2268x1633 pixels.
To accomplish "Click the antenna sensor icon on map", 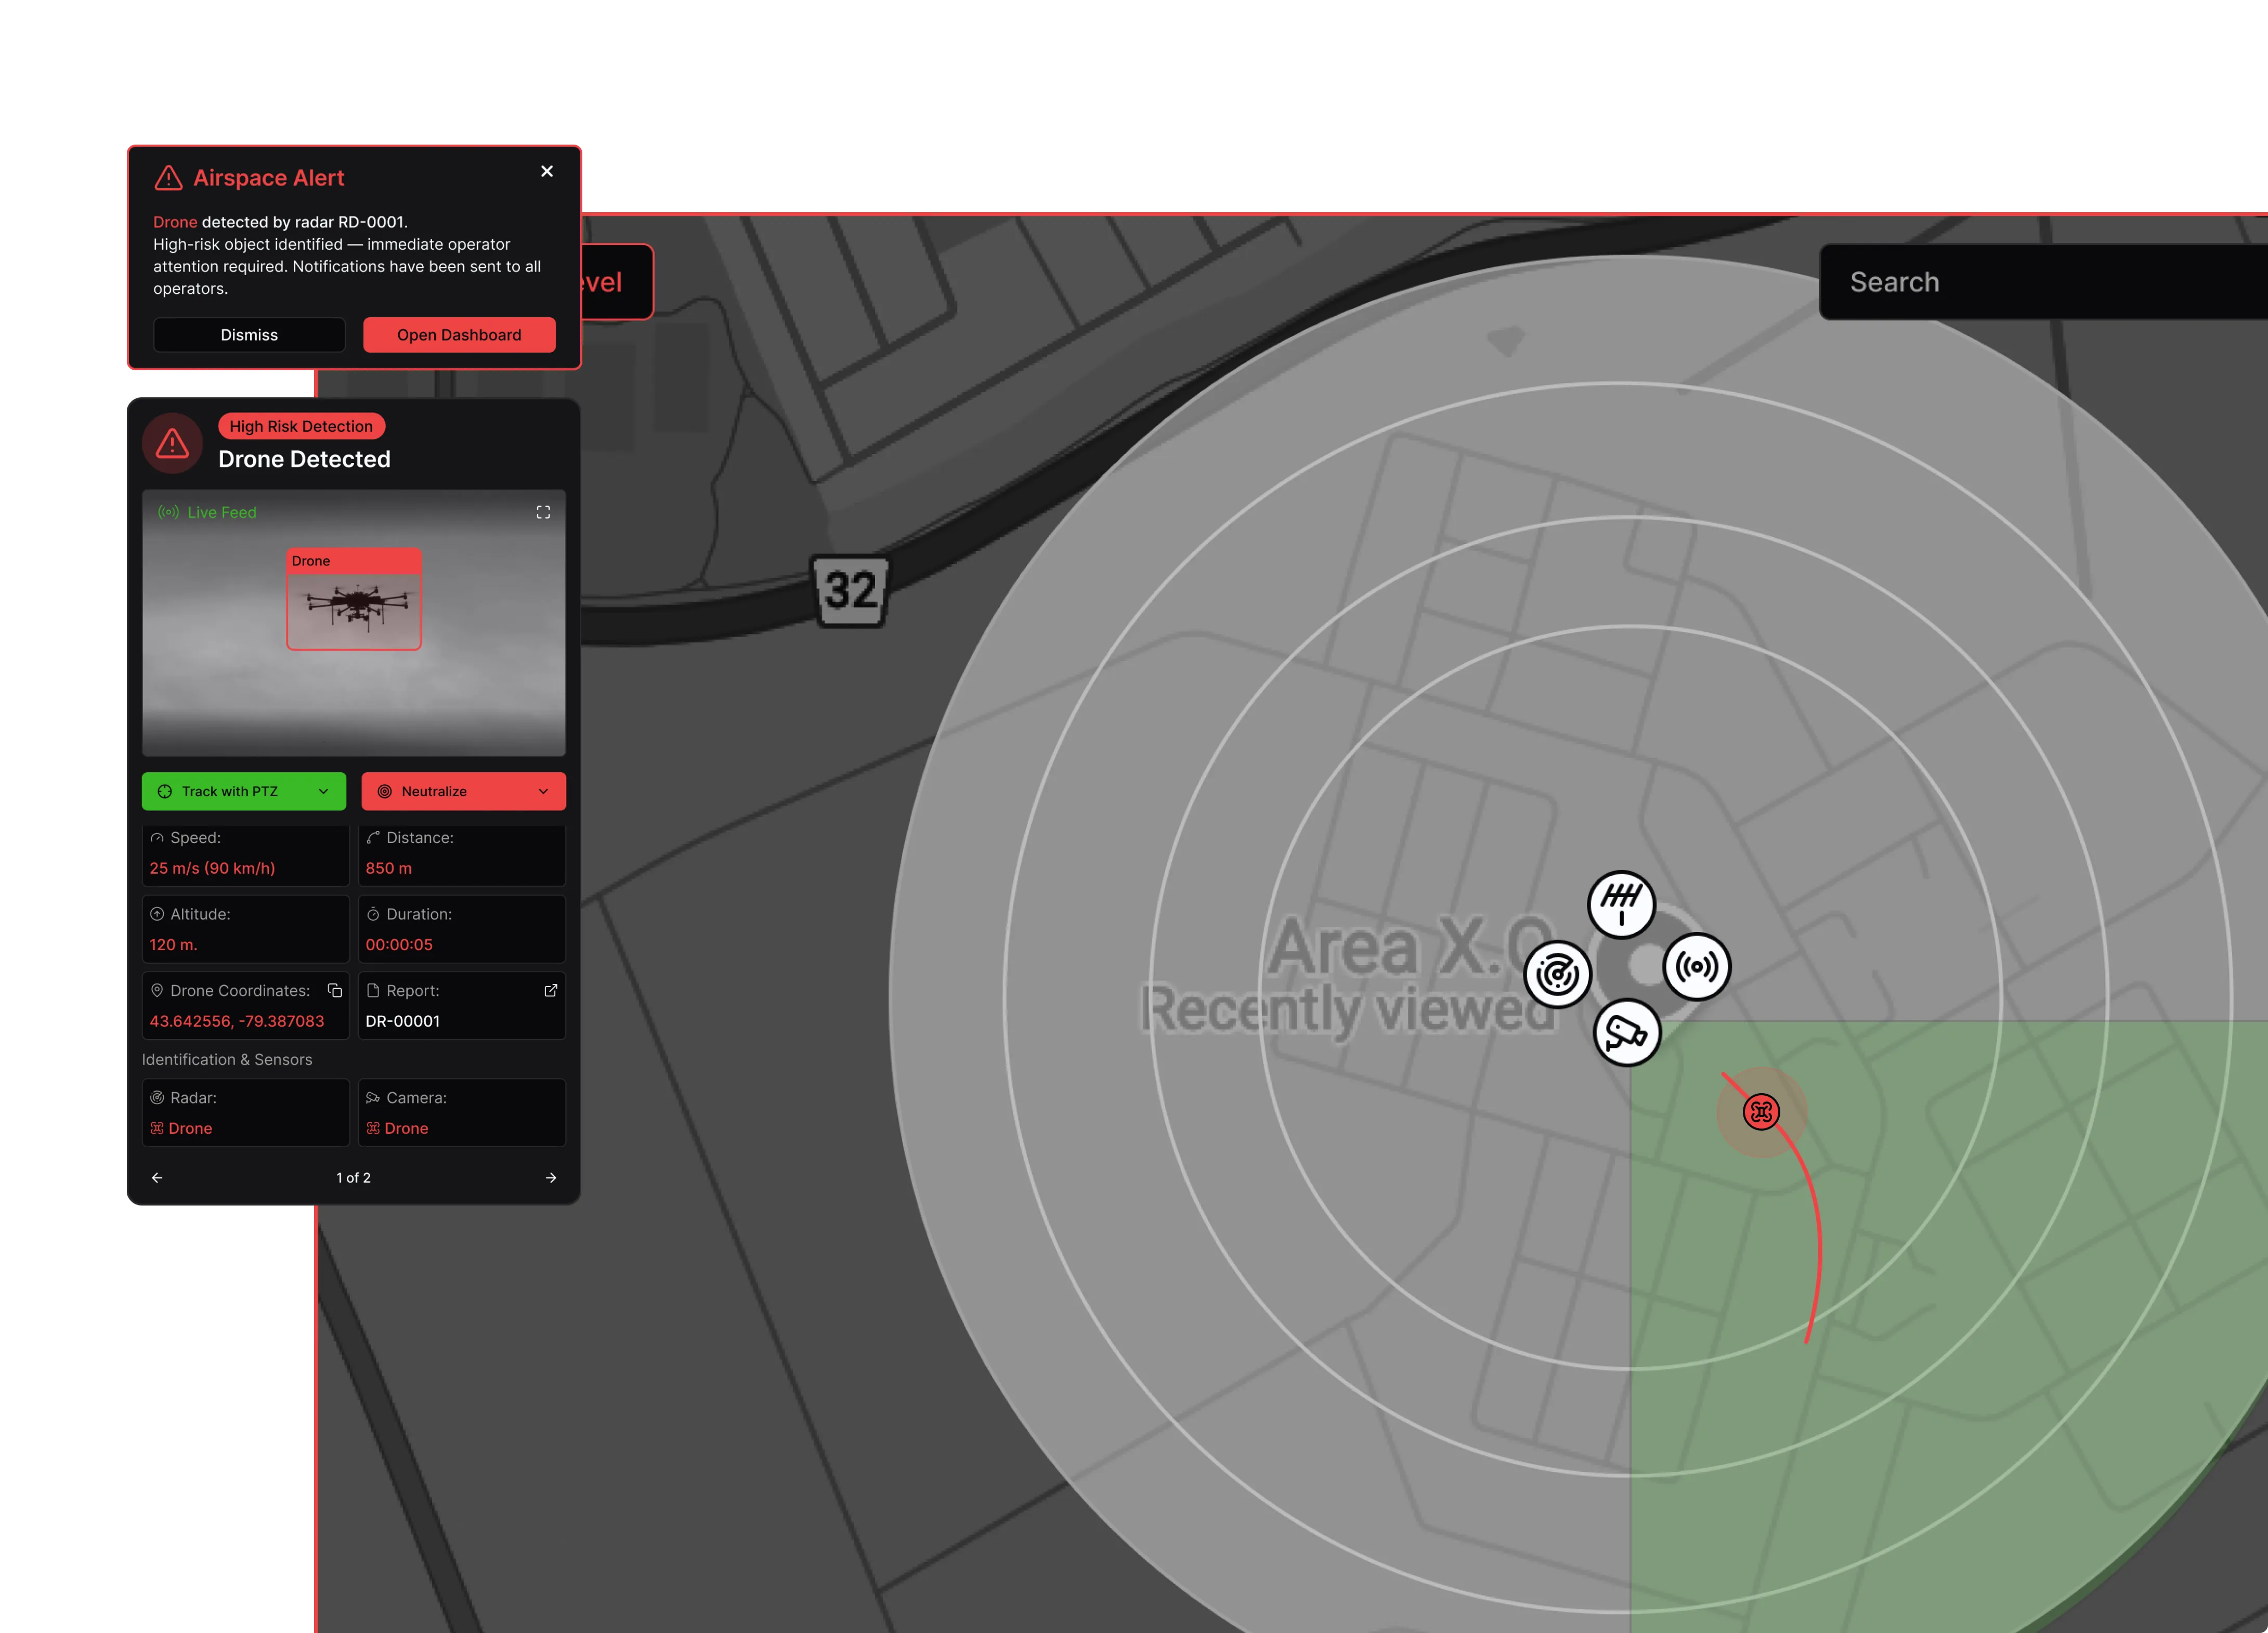I will point(1621,904).
